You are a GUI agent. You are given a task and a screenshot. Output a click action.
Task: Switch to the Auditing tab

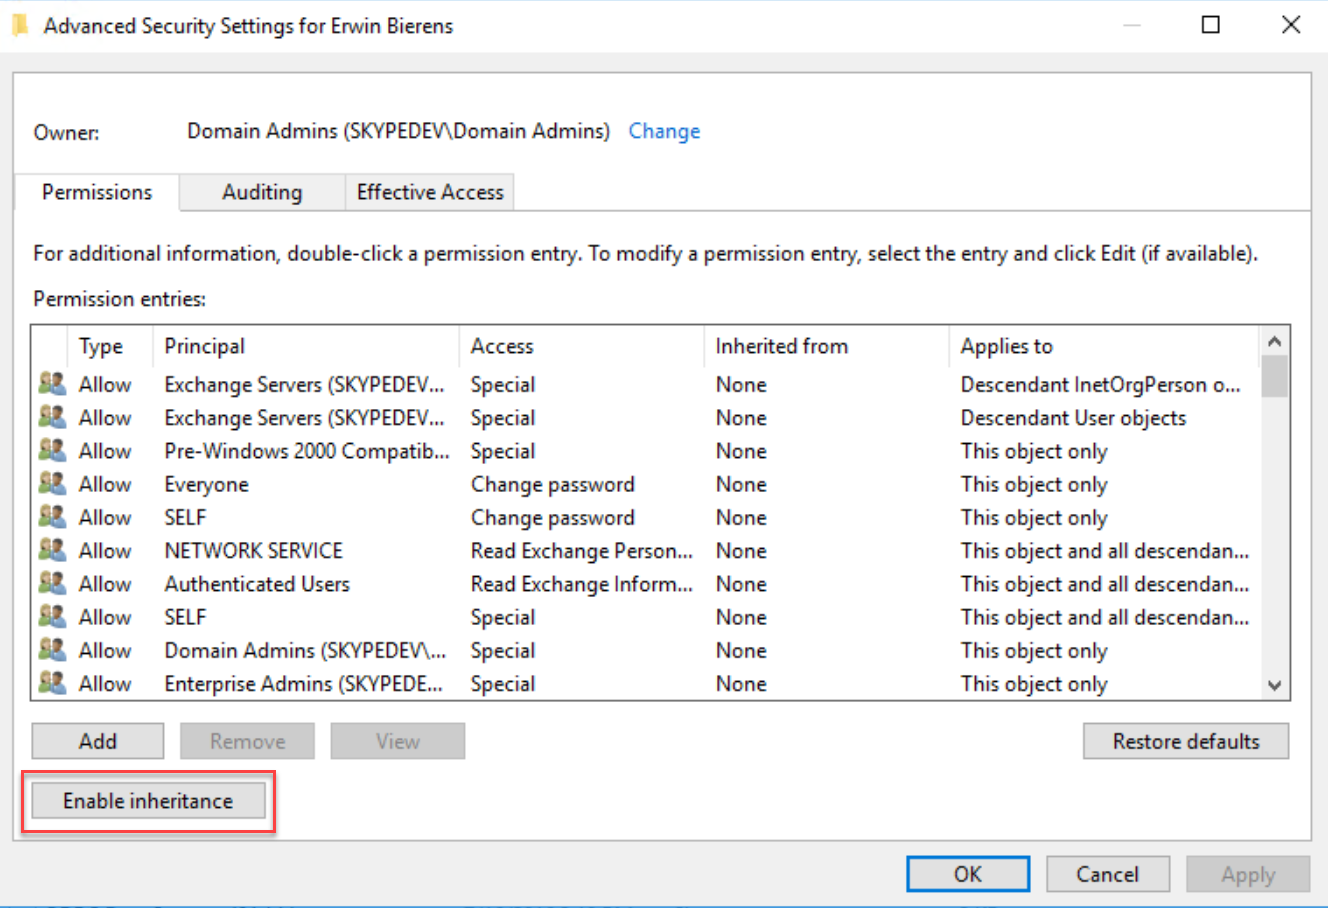[x=262, y=192]
